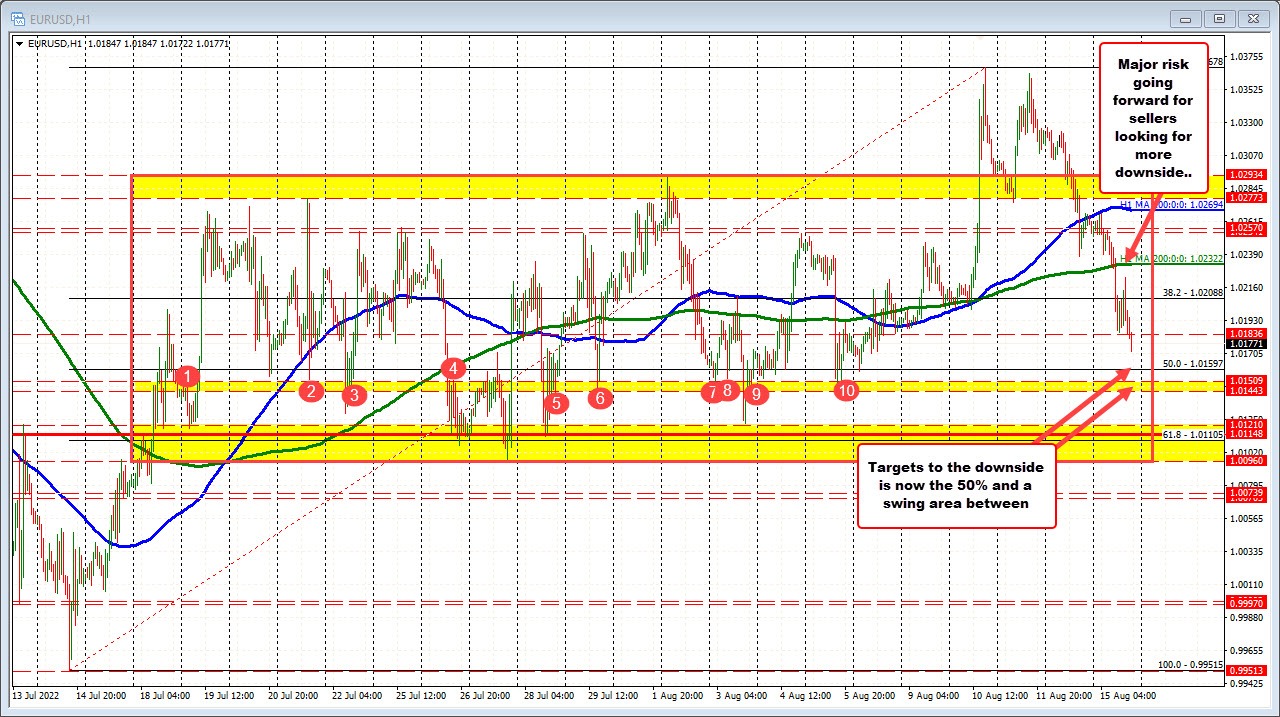
Task: Click circled marker 9 near 3 Aug
Action: pyautogui.click(x=755, y=395)
